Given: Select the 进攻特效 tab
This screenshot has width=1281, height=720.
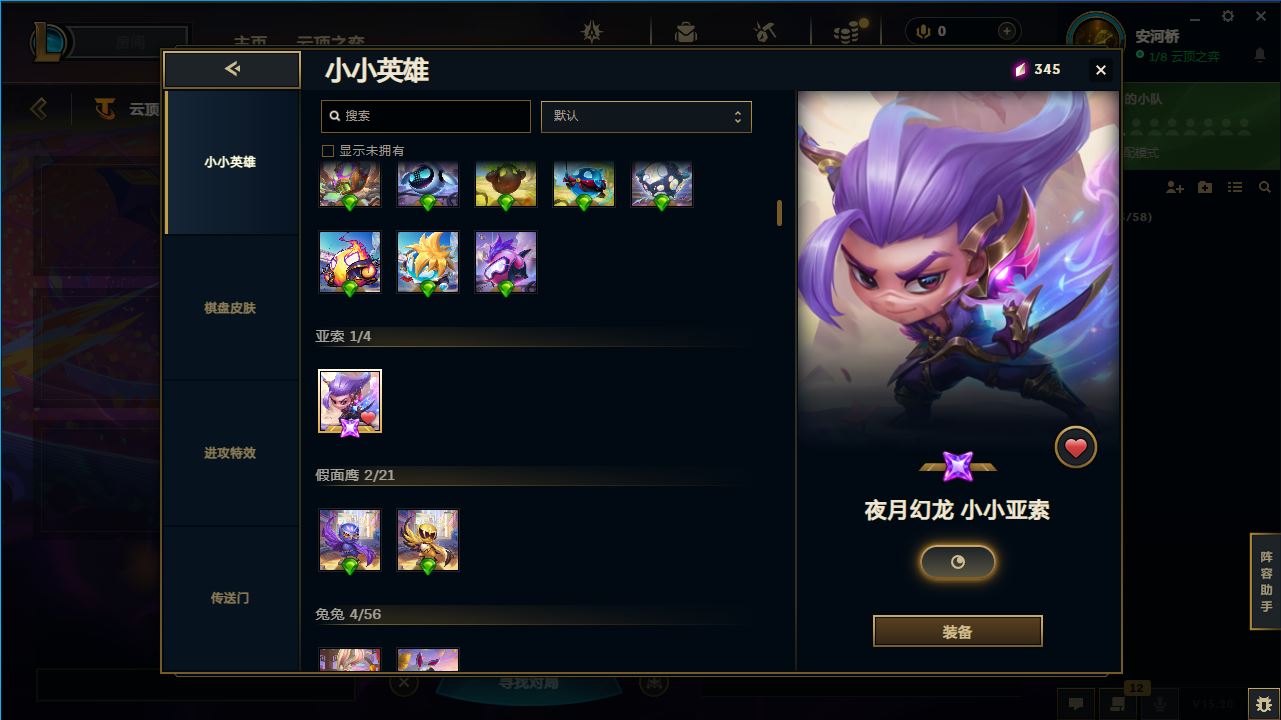Looking at the screenshot, I should (x=230, y=453).
